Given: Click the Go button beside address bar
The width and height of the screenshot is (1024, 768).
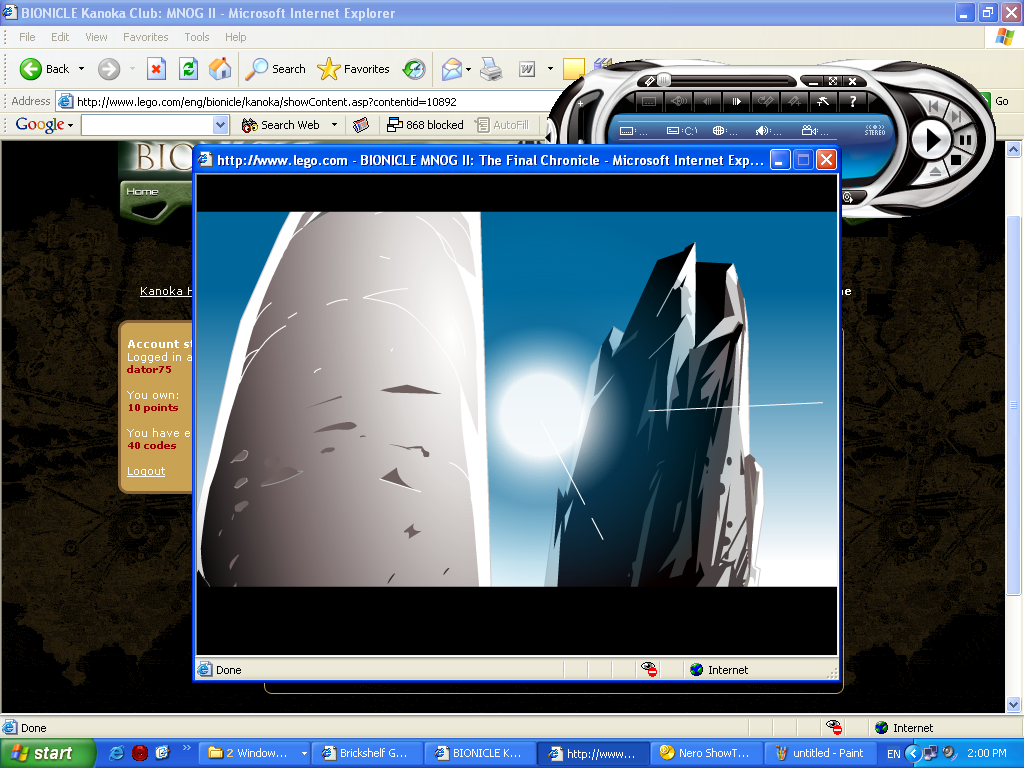Looking at the screenshot, I should pyautogui.click(x=1000, y=101).
